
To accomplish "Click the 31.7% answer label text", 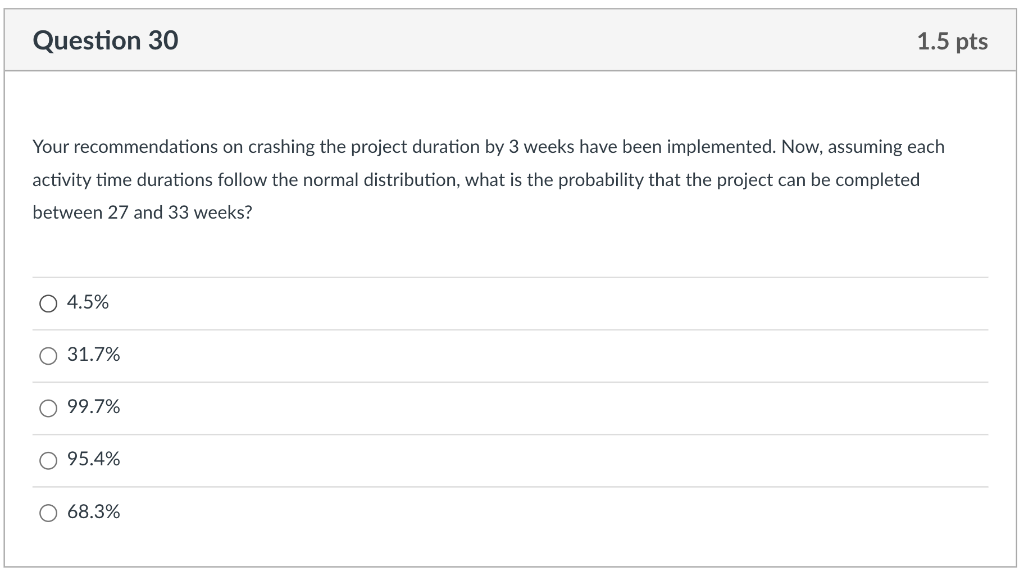I will pos(93,355).
